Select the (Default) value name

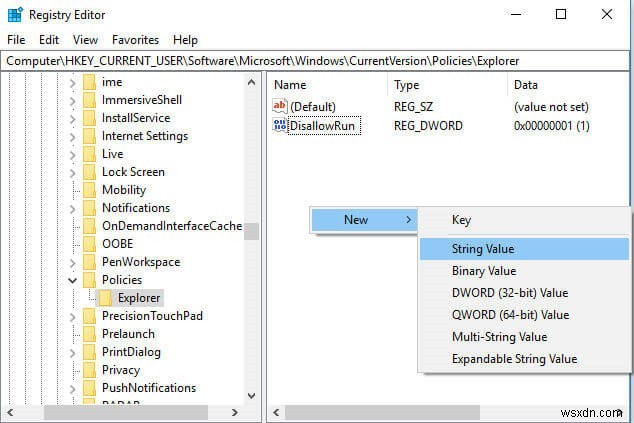(313, 107)
